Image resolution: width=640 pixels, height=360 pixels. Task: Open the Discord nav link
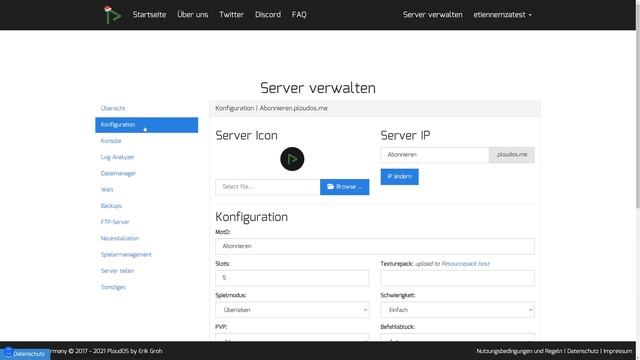(x=268, y=15)
